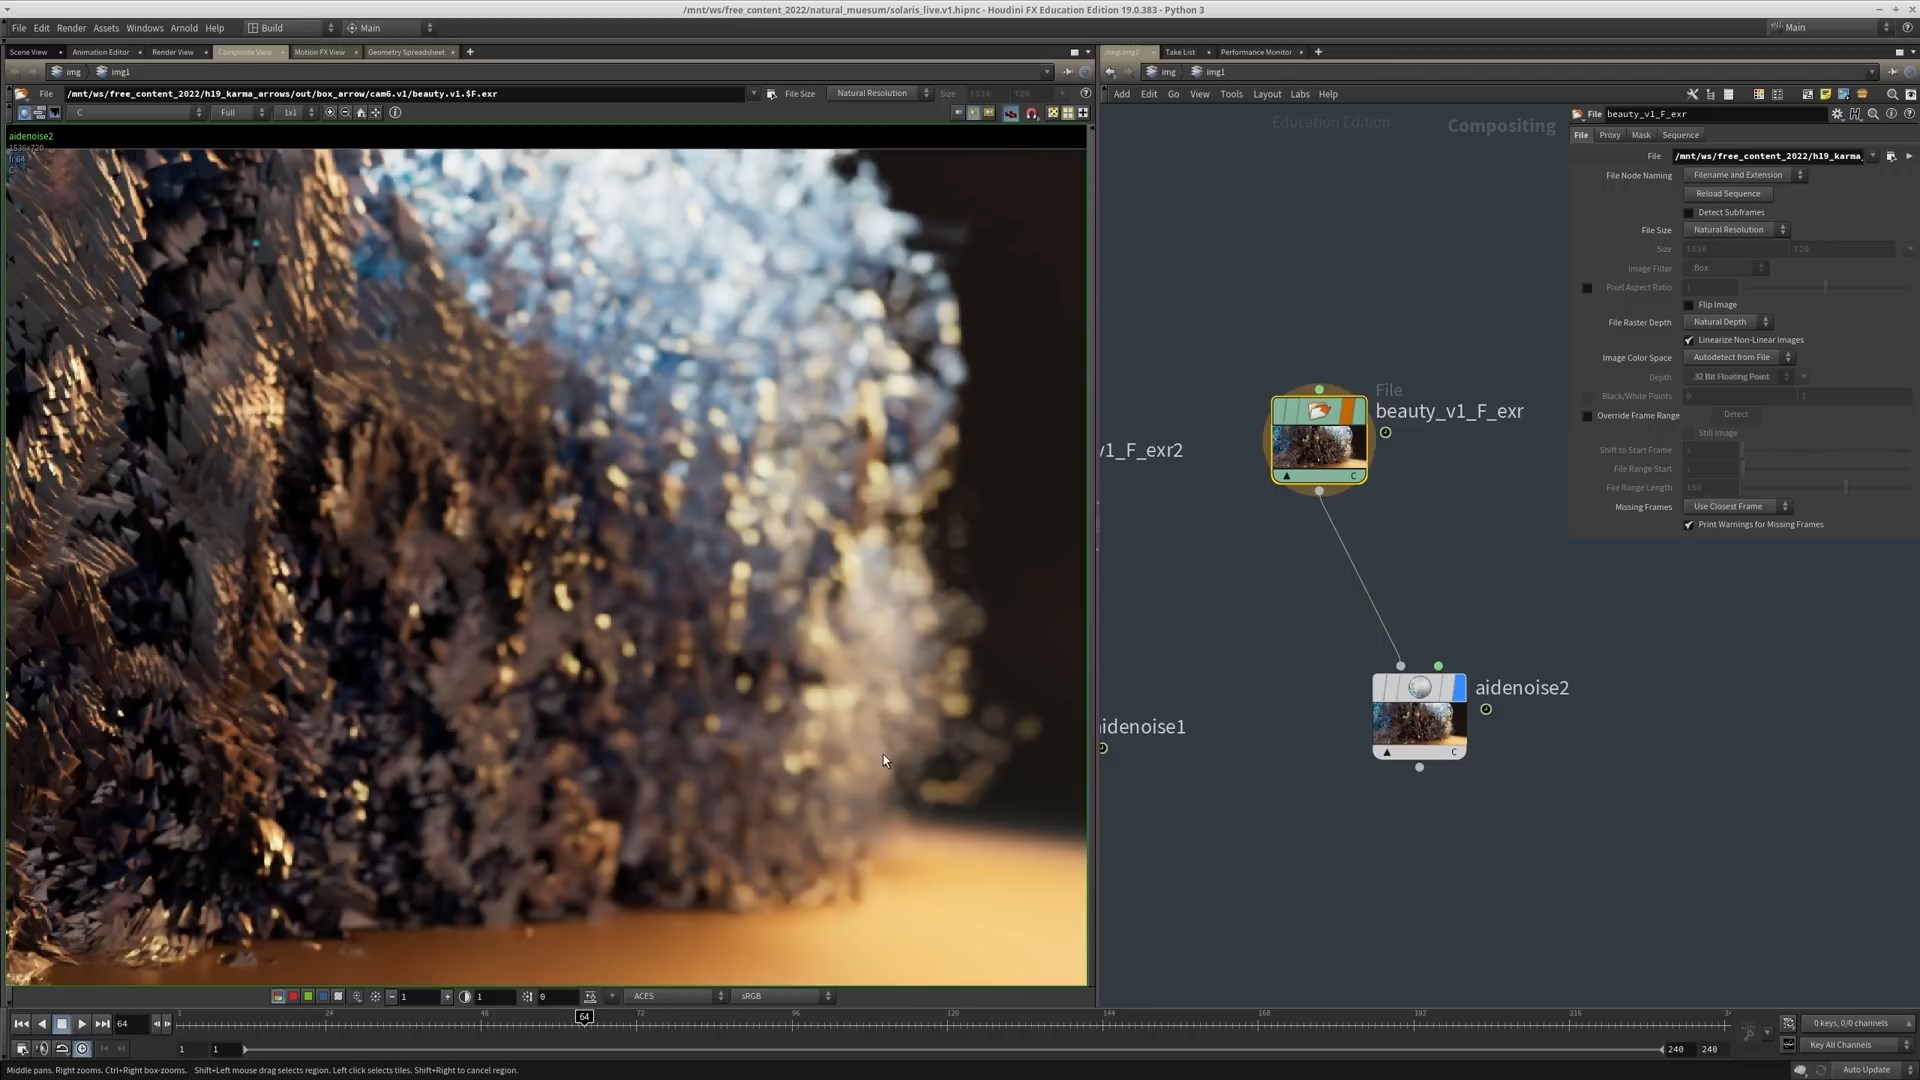
Task: Open the parameter gear settings menu
Action: point(1837,114)
